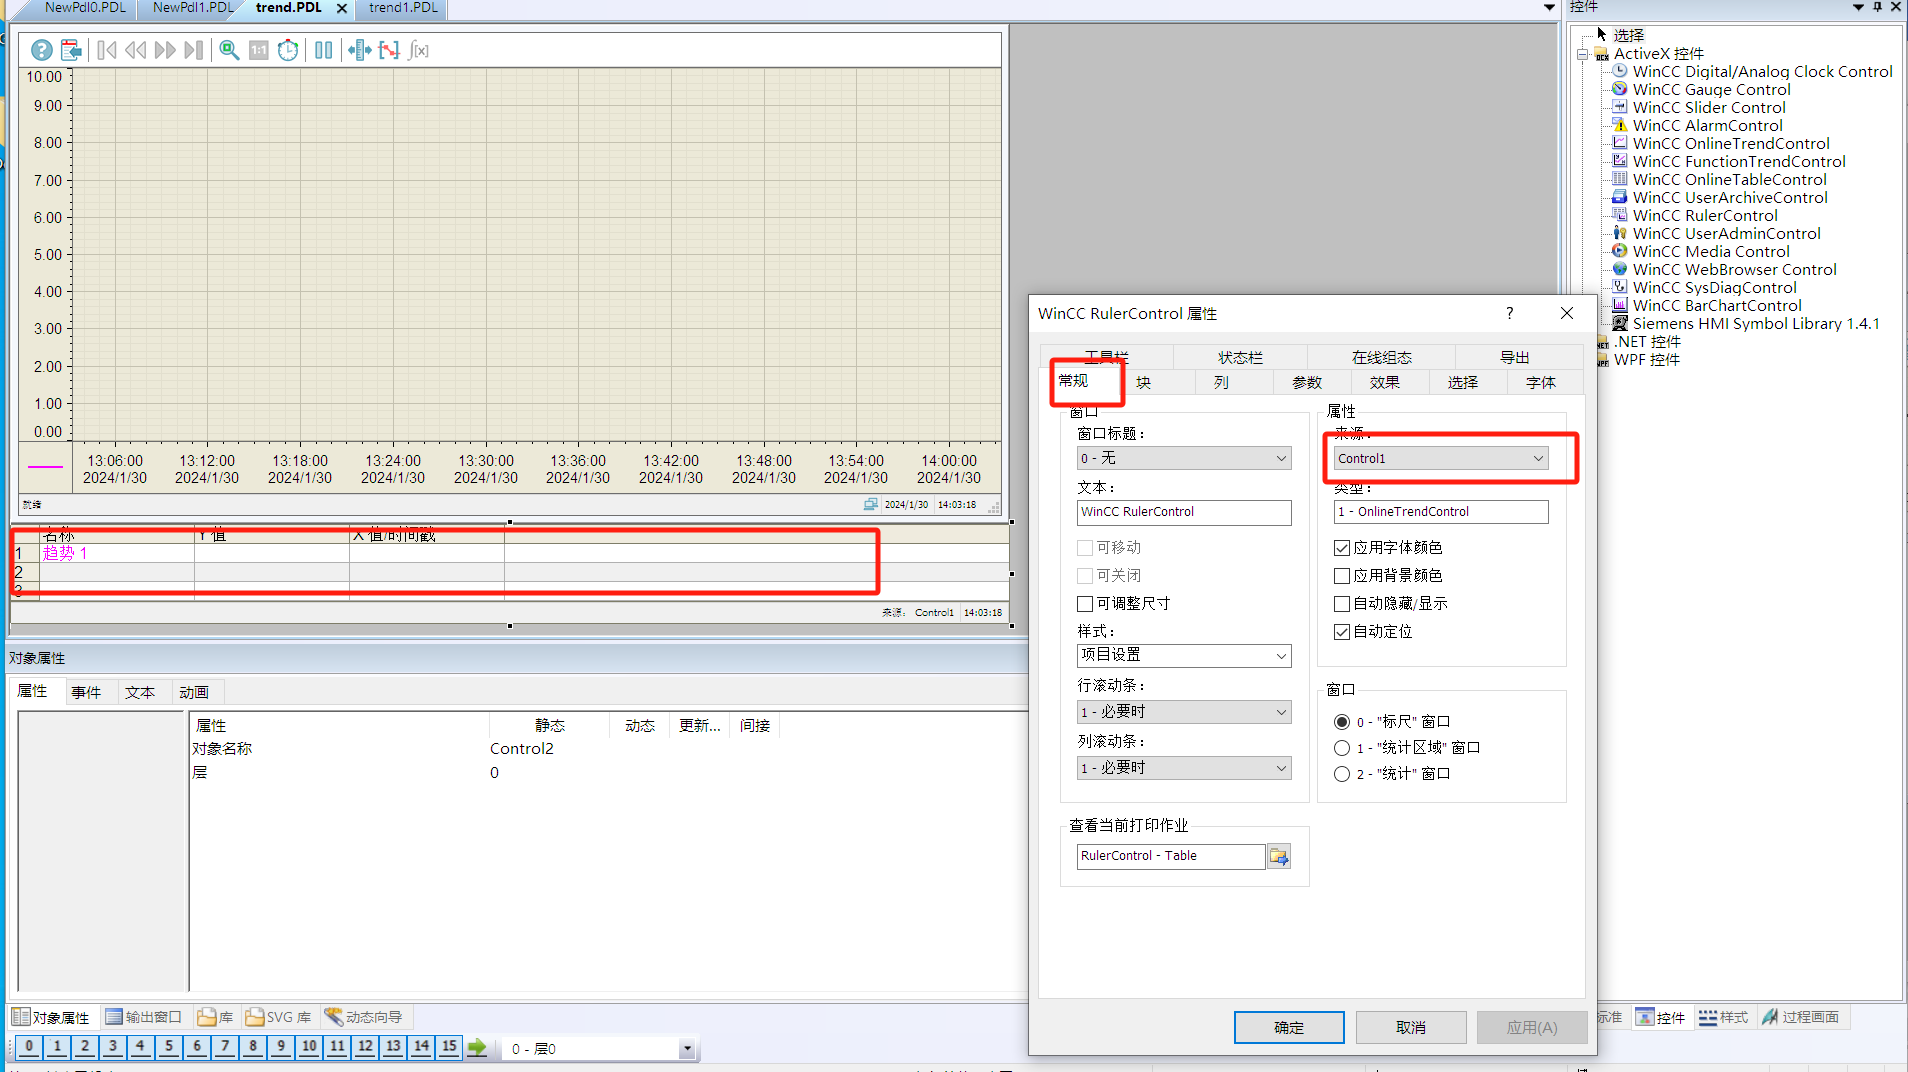Image resolution: width=1908 pixels, height=1072 pixels.
Task: Click the calculate statistics f(x) icon
Action: (419, 50)
